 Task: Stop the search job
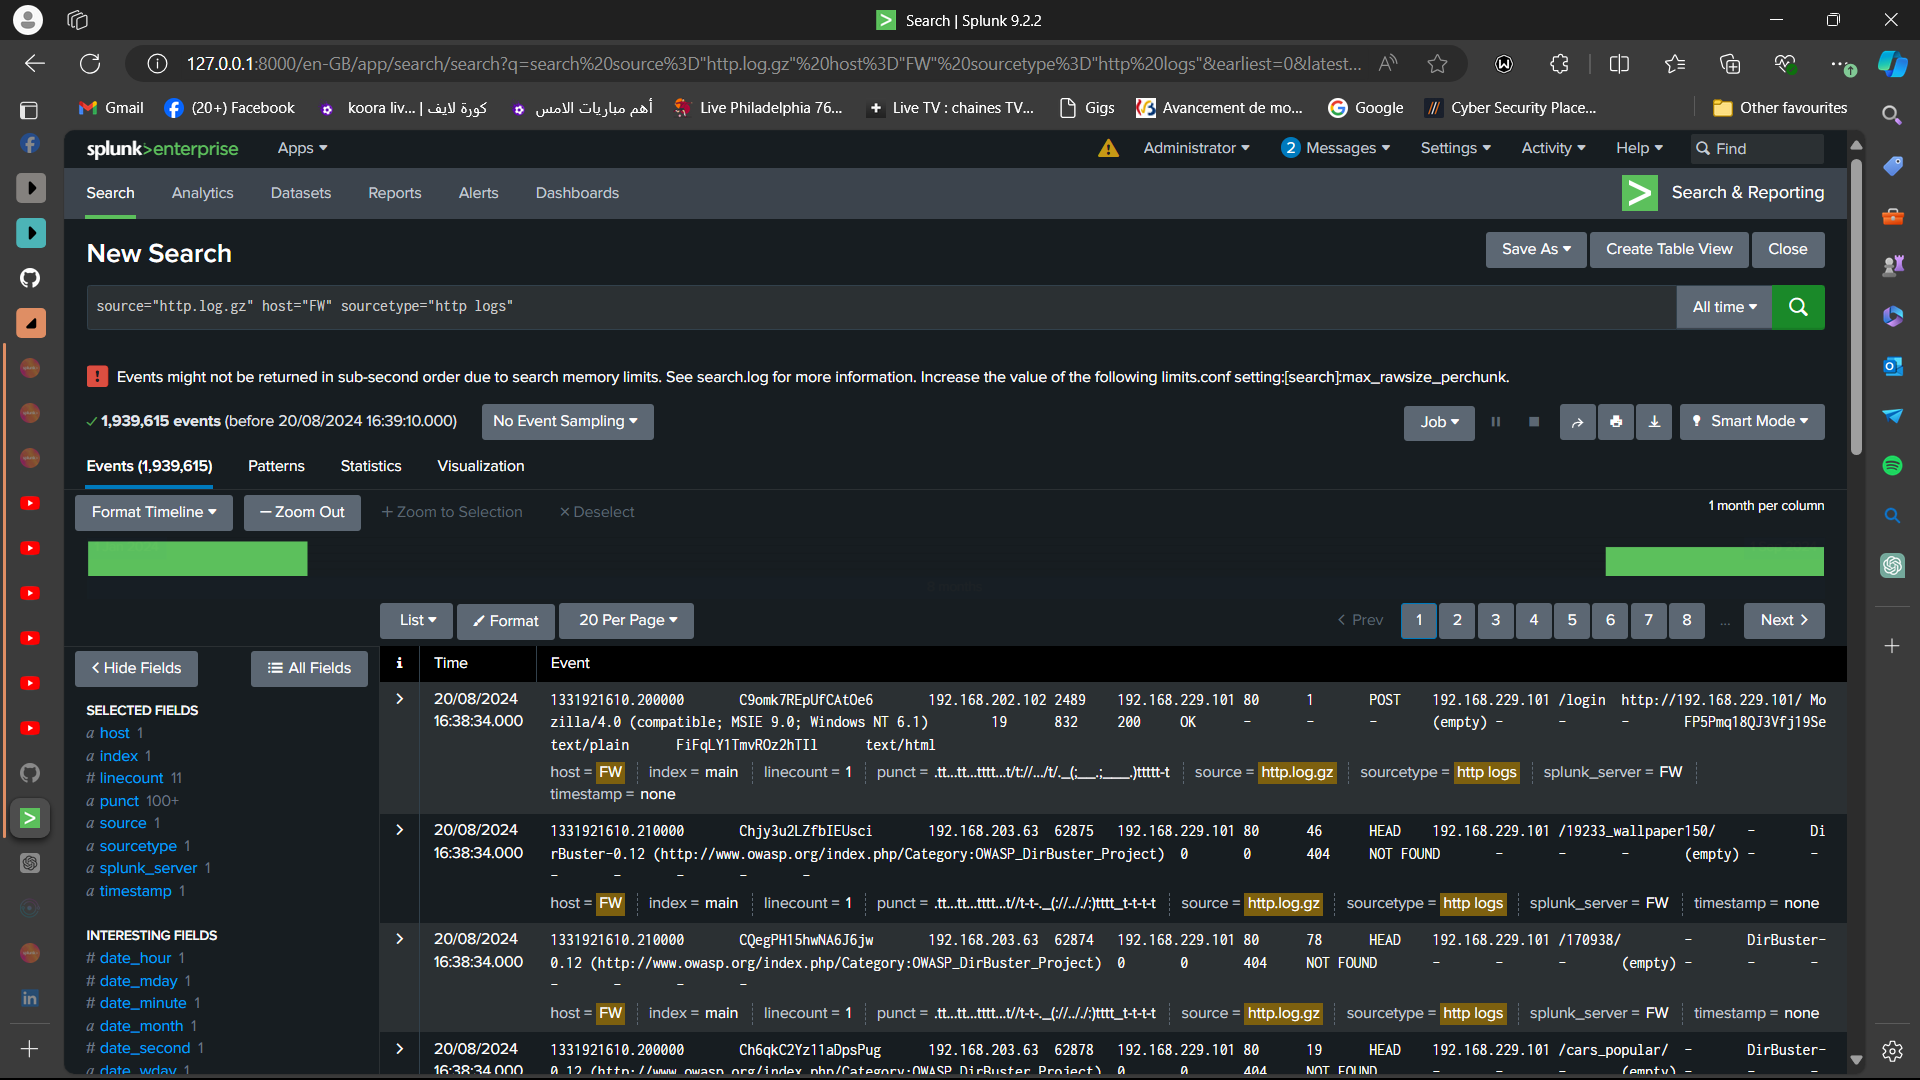pos(1534,422)
